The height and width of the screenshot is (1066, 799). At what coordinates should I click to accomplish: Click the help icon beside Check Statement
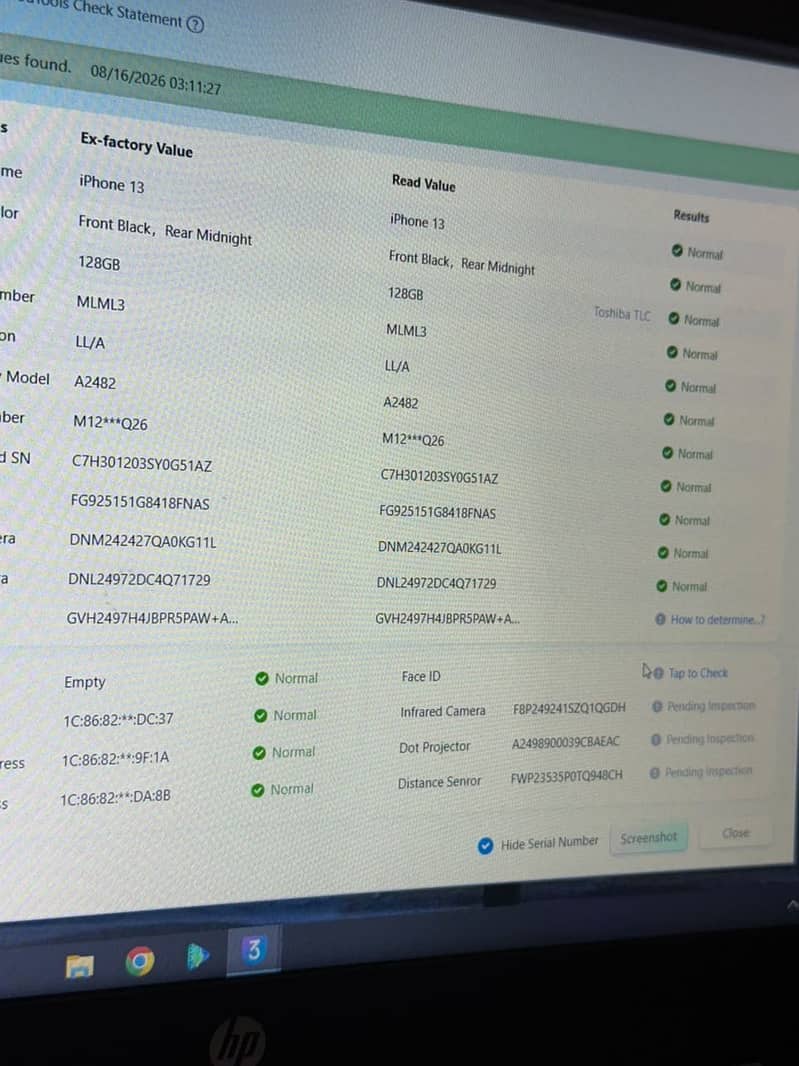(x=195, y=24)
